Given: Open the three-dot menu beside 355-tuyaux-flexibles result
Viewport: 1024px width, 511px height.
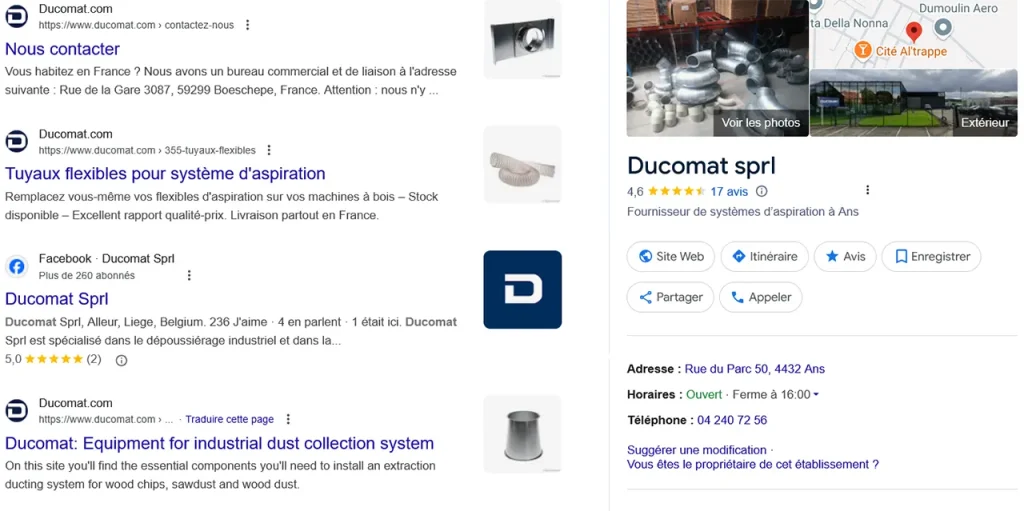Looking at the screenshot, I should tap(269, 150).
